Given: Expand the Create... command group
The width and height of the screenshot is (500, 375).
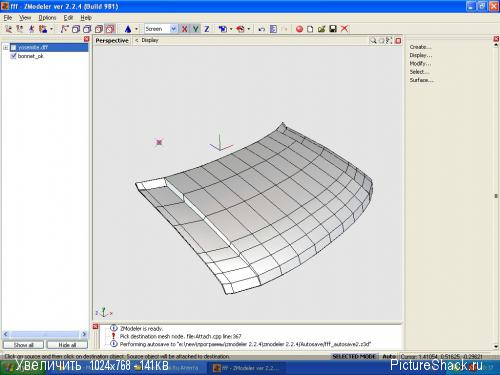Looking at the screenshot, I should coord(420,47).
